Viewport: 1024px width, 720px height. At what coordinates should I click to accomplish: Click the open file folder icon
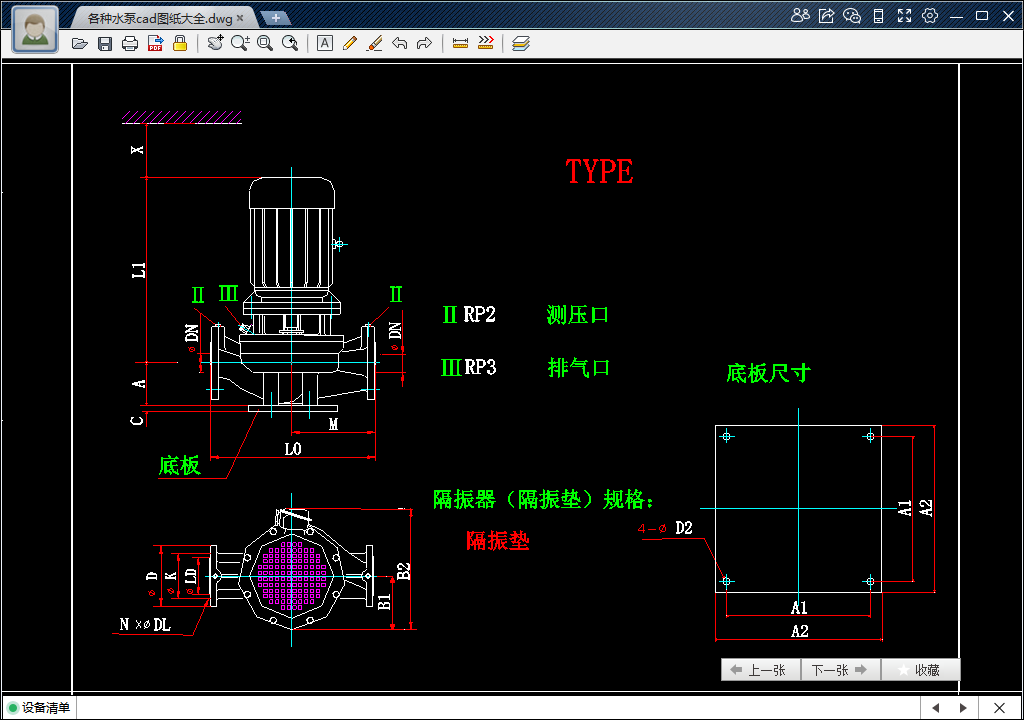point(80,43)
